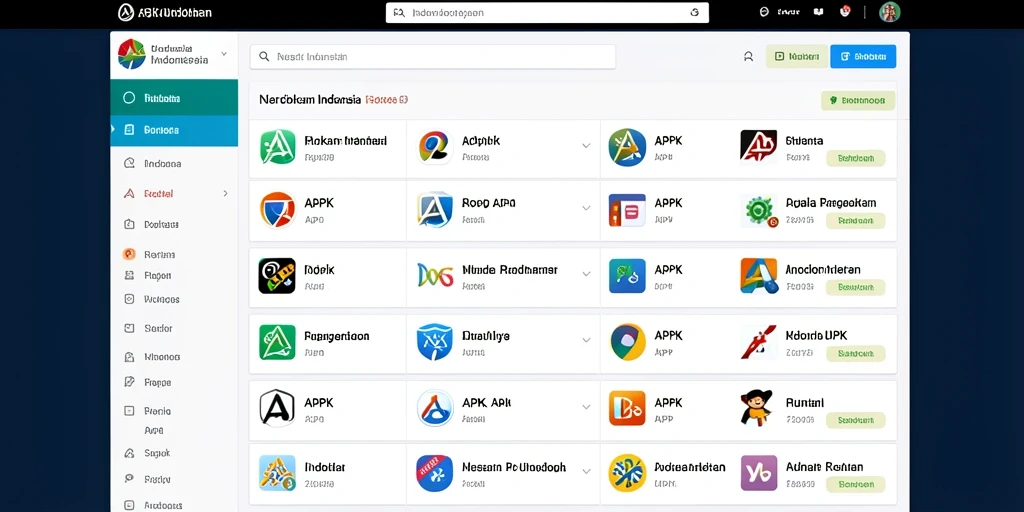Open the green Foangentoon app icon
The height and width of the screenshot is (512, 1024).
point(278,342)
